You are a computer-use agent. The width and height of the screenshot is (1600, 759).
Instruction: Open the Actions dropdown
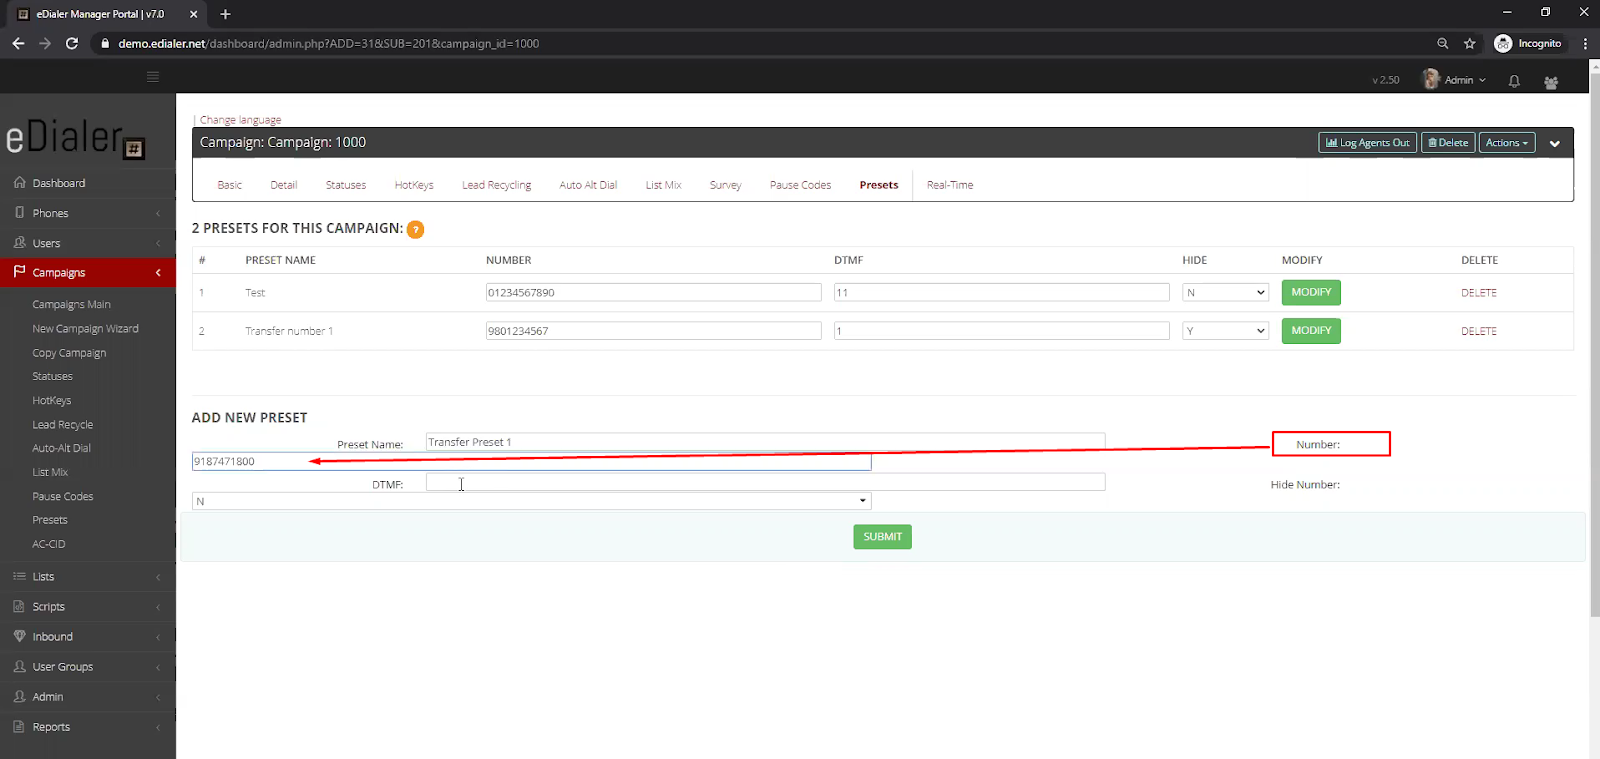tap(1506, 143)
